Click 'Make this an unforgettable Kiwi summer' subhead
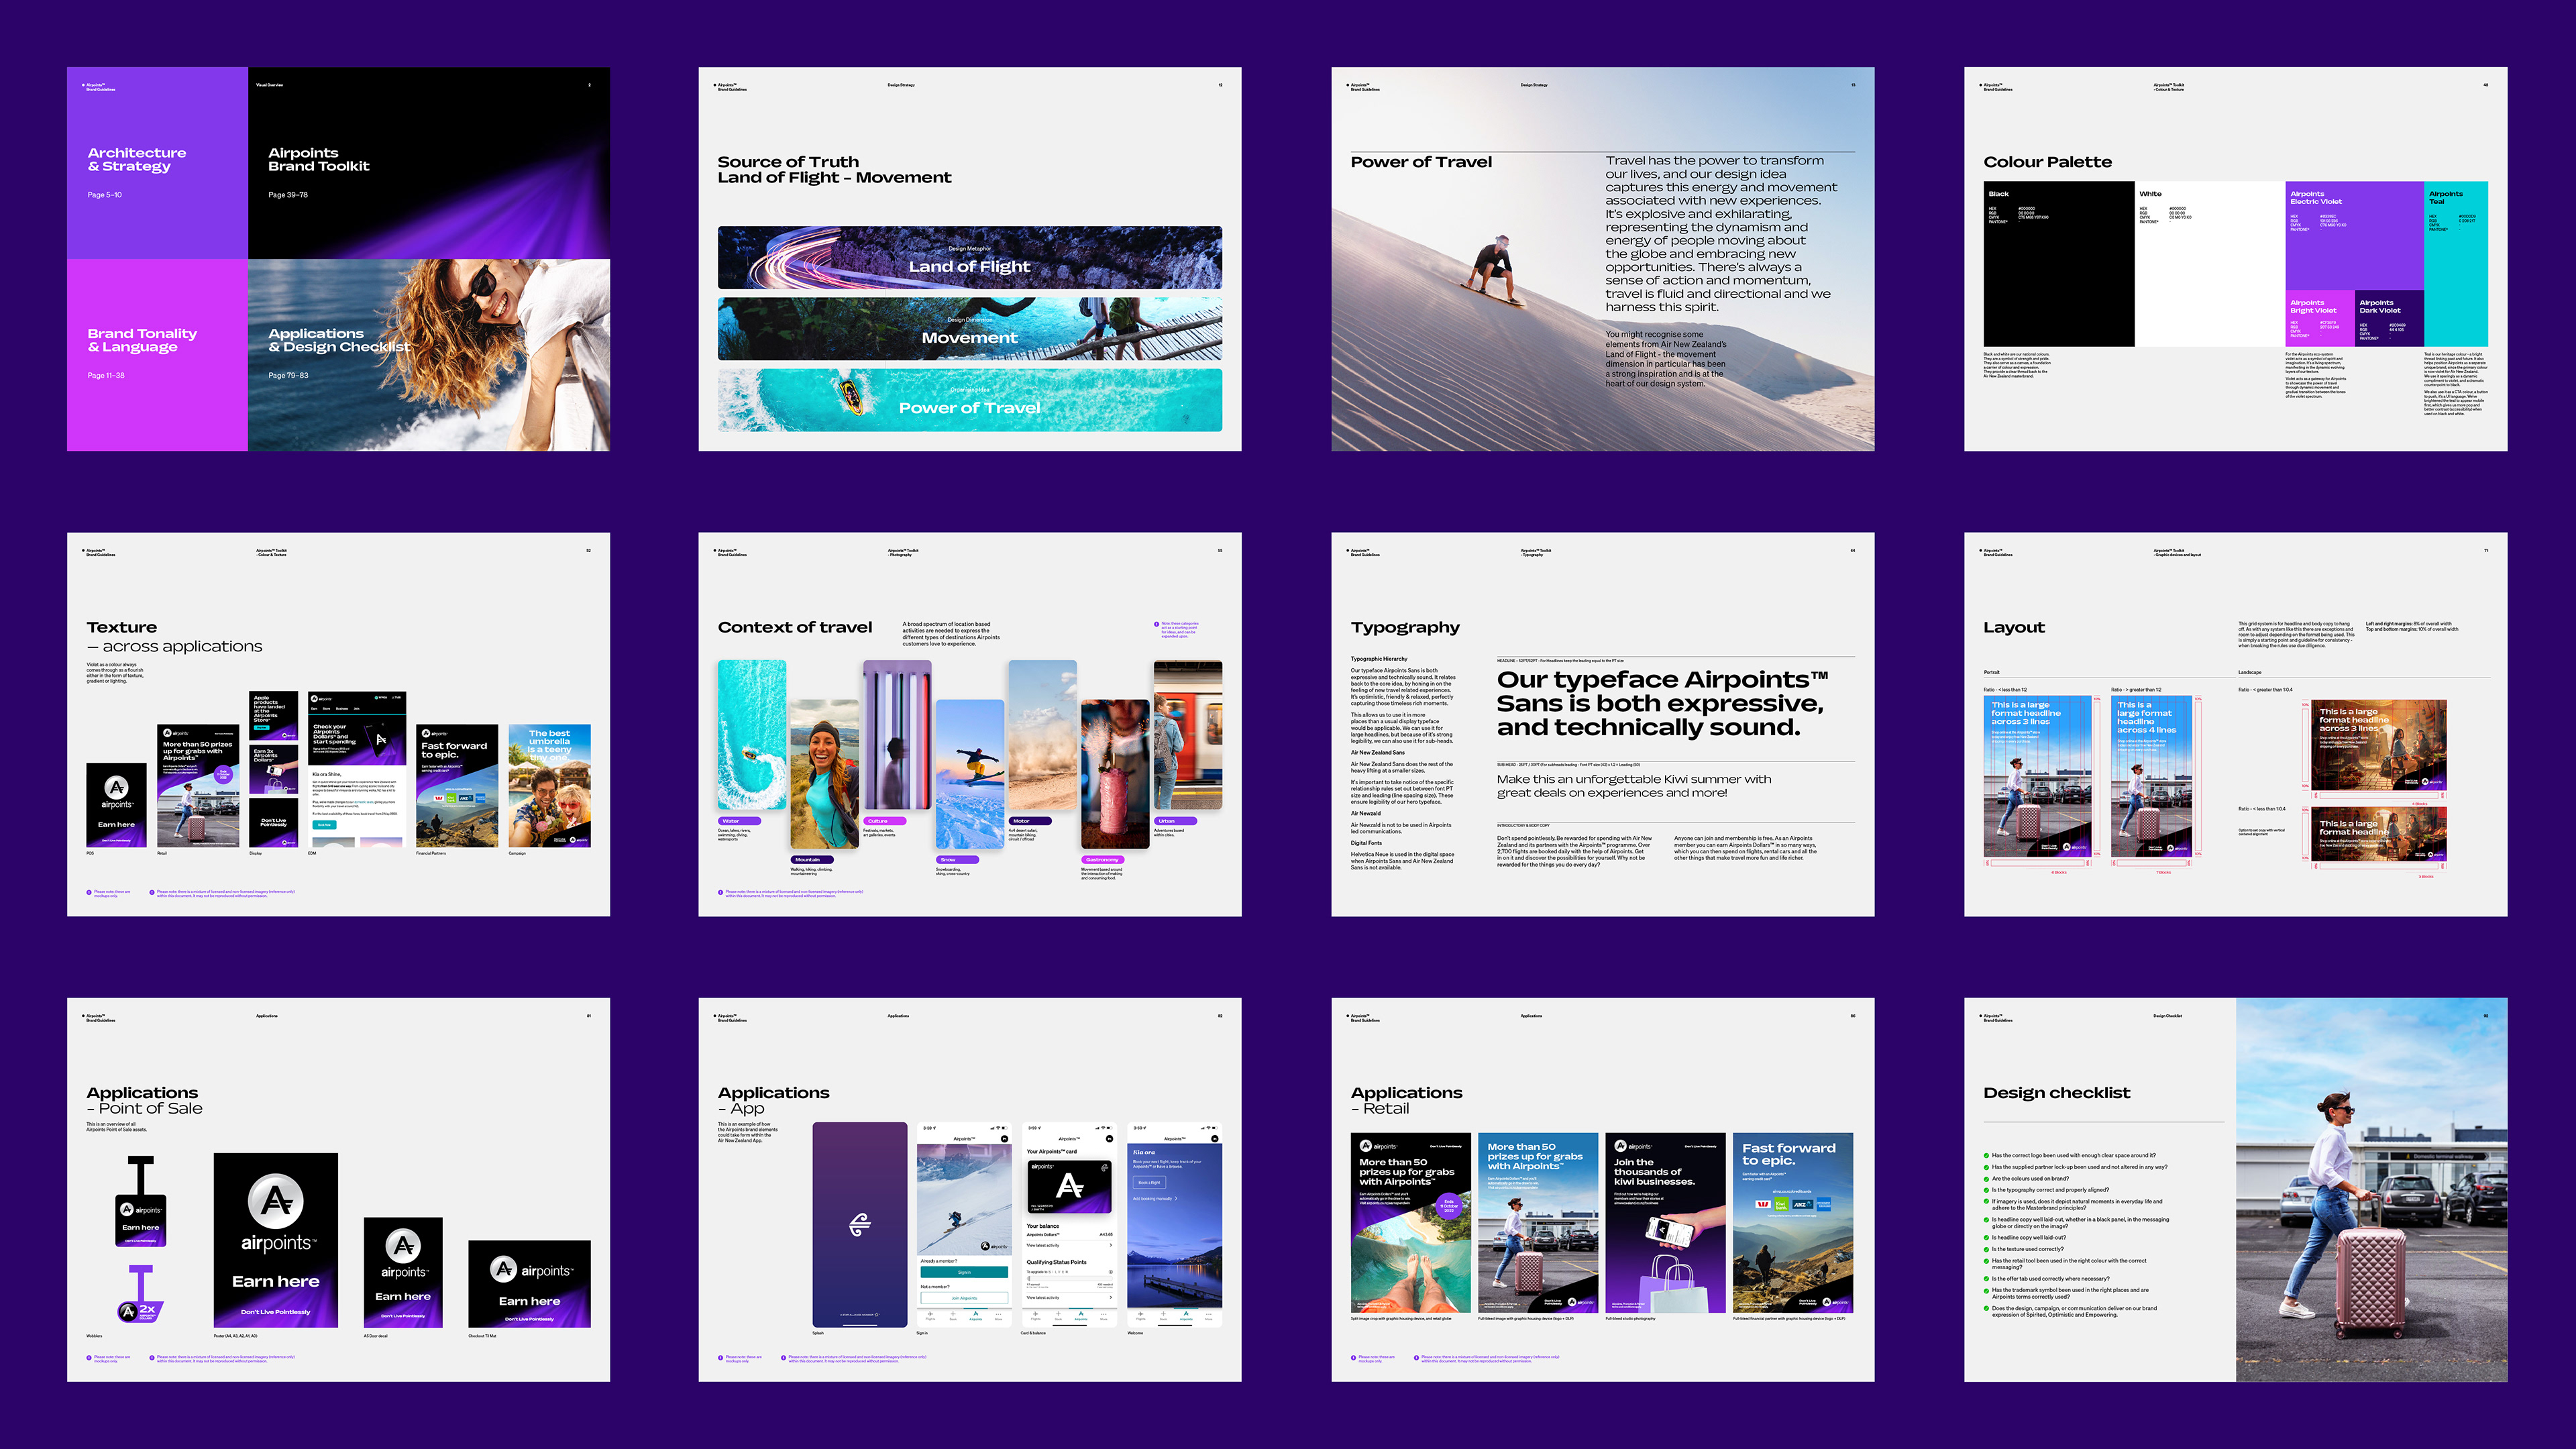The image size is (2576, 1449). 1633,786
